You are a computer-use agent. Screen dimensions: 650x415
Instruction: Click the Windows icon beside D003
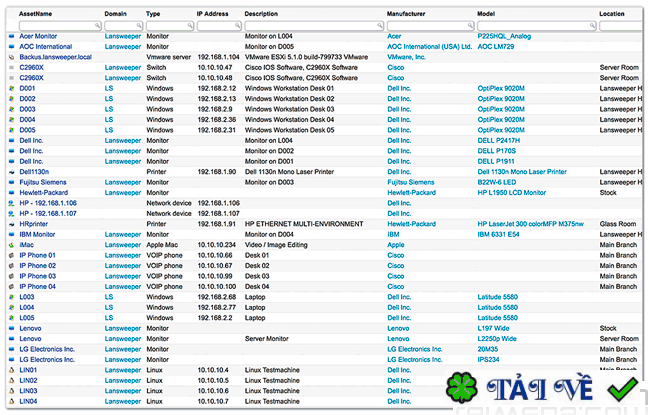coord(12,109)
